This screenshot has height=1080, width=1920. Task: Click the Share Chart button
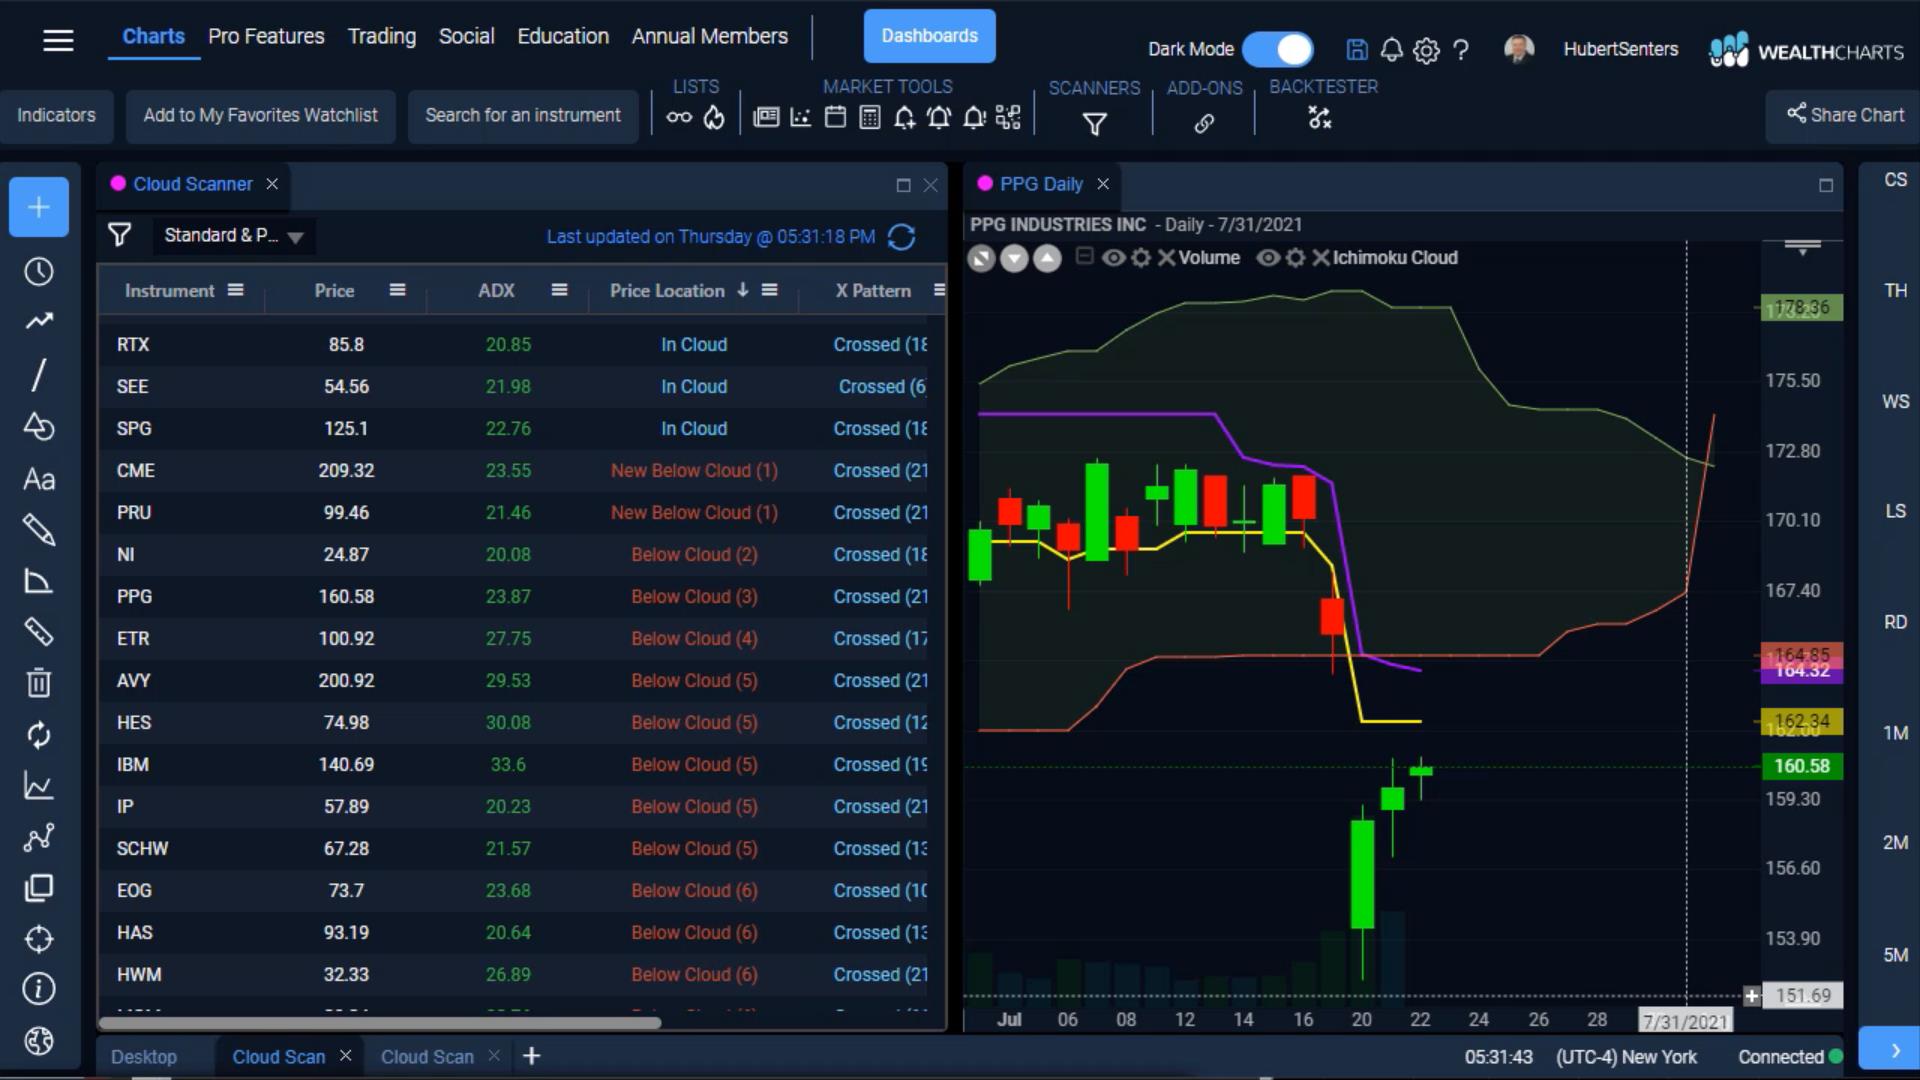1845,115
